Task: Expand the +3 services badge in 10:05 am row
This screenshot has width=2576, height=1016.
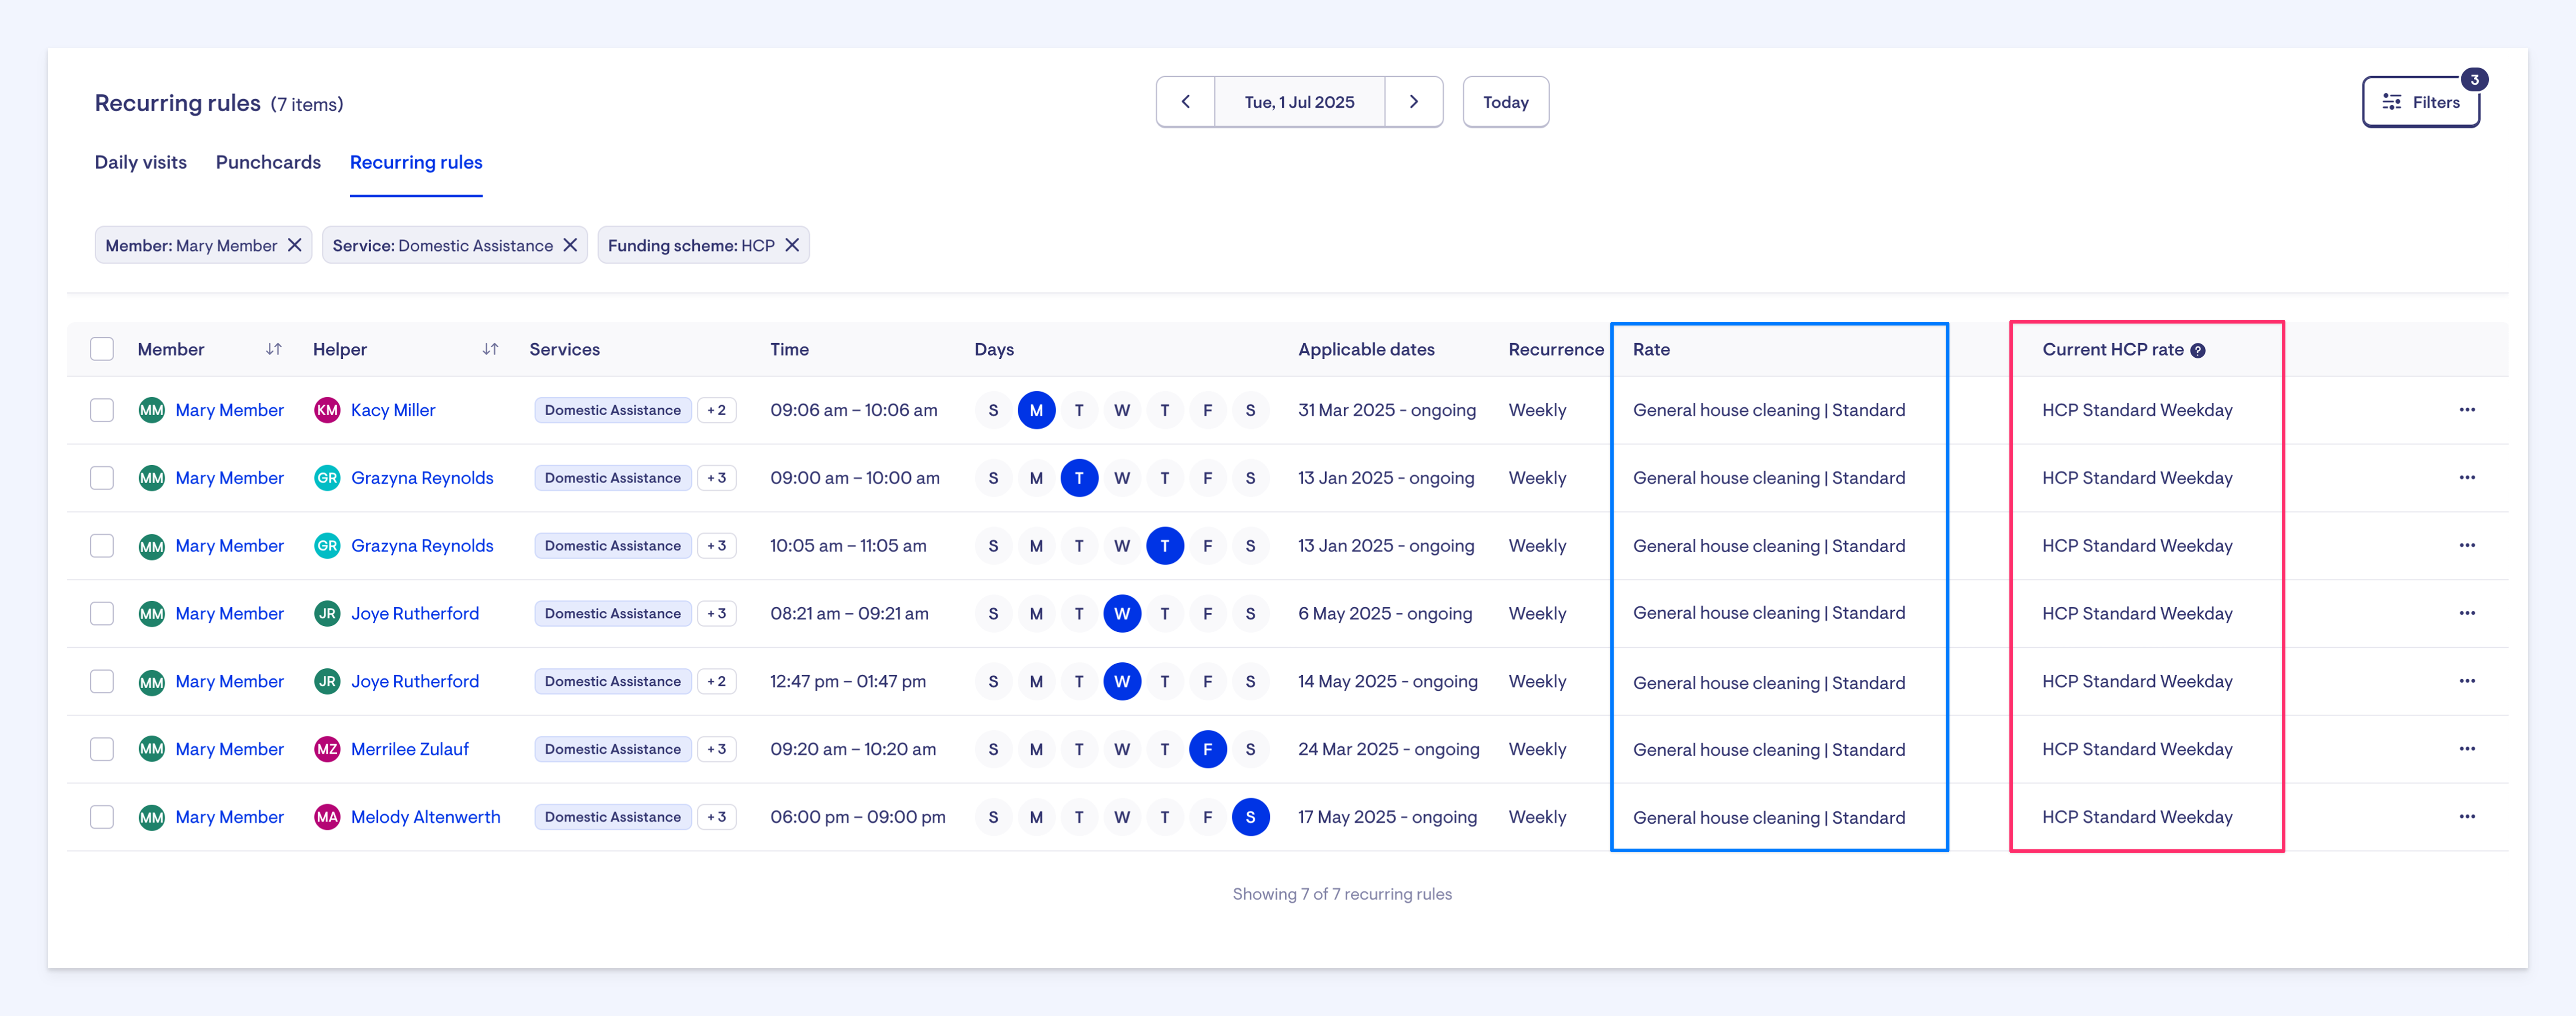Action: (717, 546)
